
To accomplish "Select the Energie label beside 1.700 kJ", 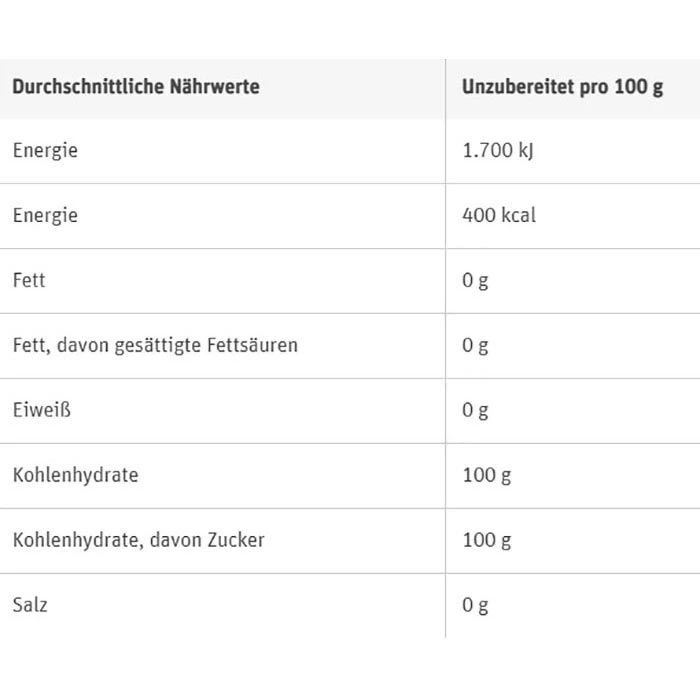I will point(45,151).
